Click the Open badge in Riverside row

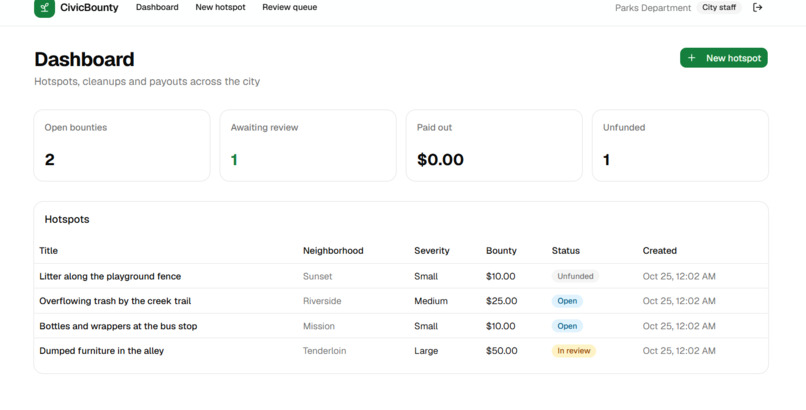(567, 301)
